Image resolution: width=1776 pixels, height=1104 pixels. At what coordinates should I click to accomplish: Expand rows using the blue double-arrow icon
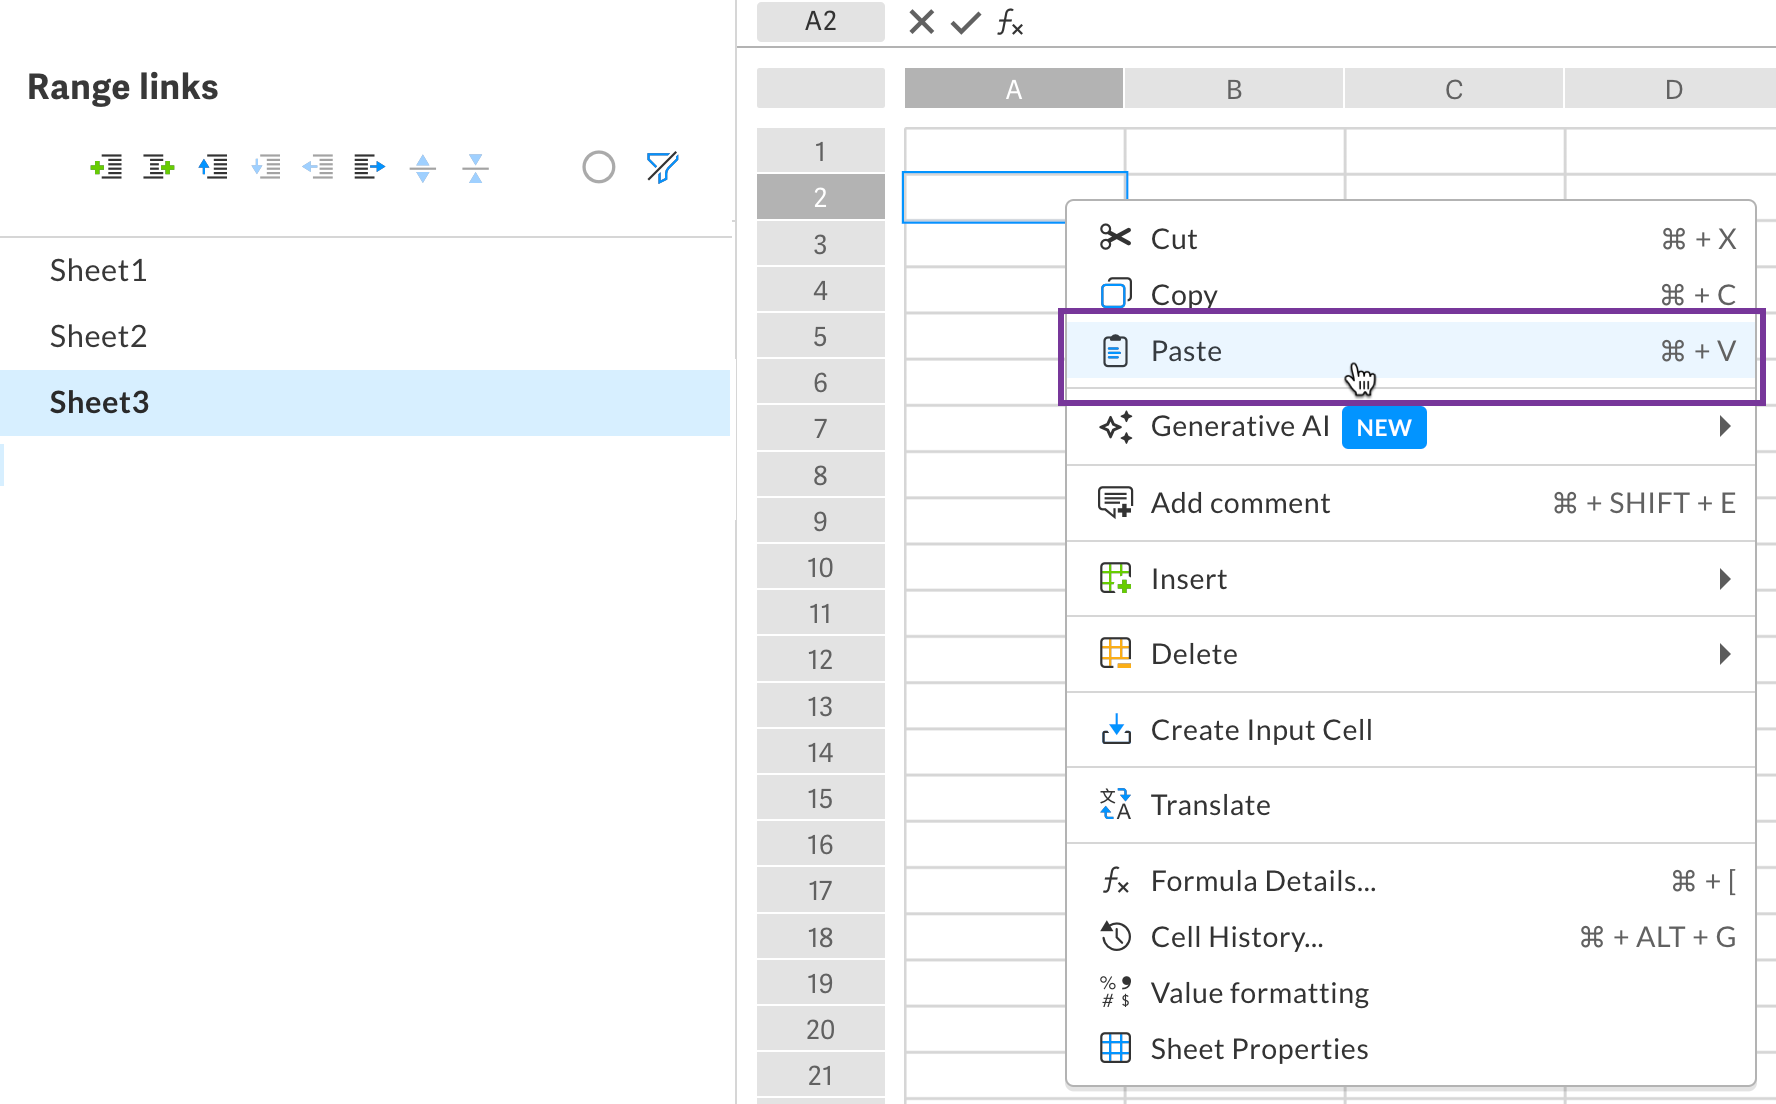tap(422, 167)
